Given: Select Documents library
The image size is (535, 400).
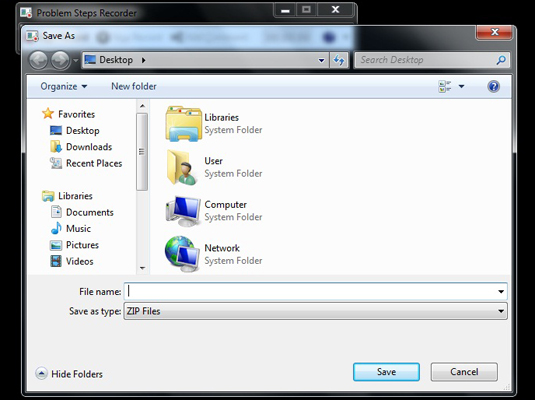Looking at the screenshot, I should (x=90, y=212).
